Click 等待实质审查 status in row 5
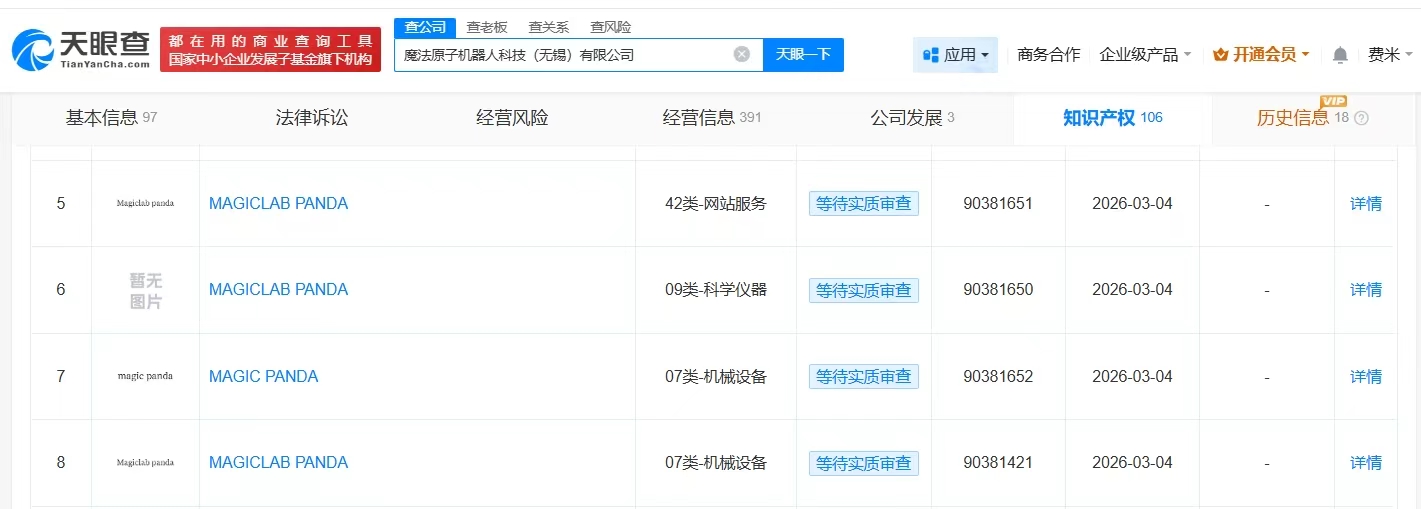This screenshot has width=1421, height=509. 864,204
